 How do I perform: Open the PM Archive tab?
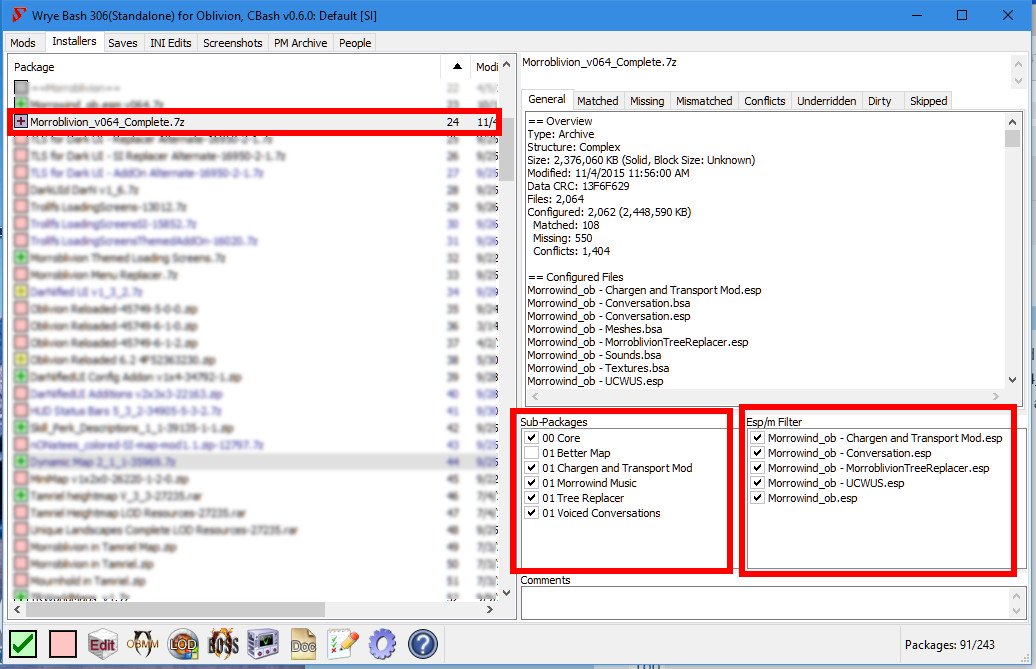[301, 43]
